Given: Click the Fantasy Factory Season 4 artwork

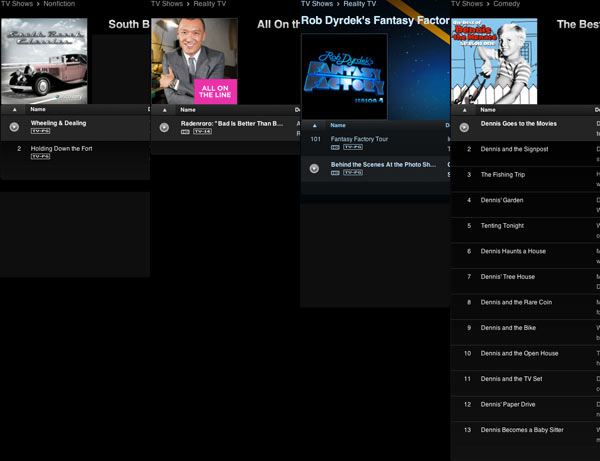Looking at the screenshot, I should coord(344,75).
